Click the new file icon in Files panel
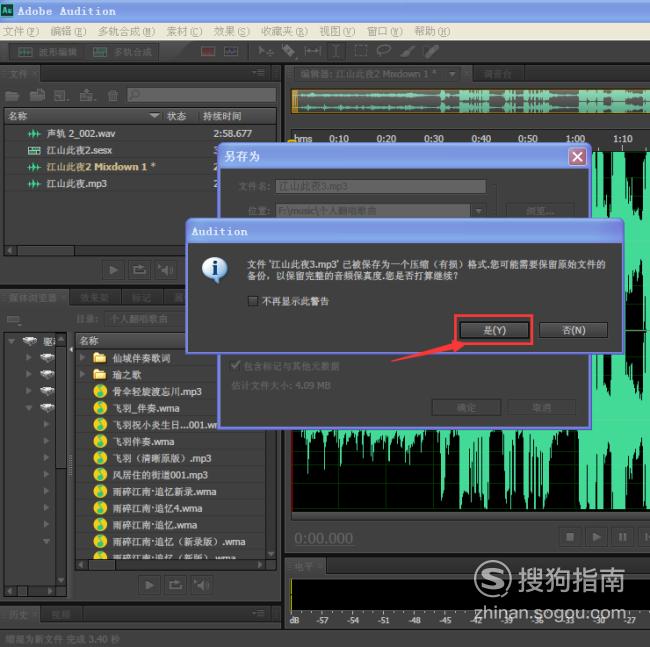650x647 pixels. click(61, 96)
